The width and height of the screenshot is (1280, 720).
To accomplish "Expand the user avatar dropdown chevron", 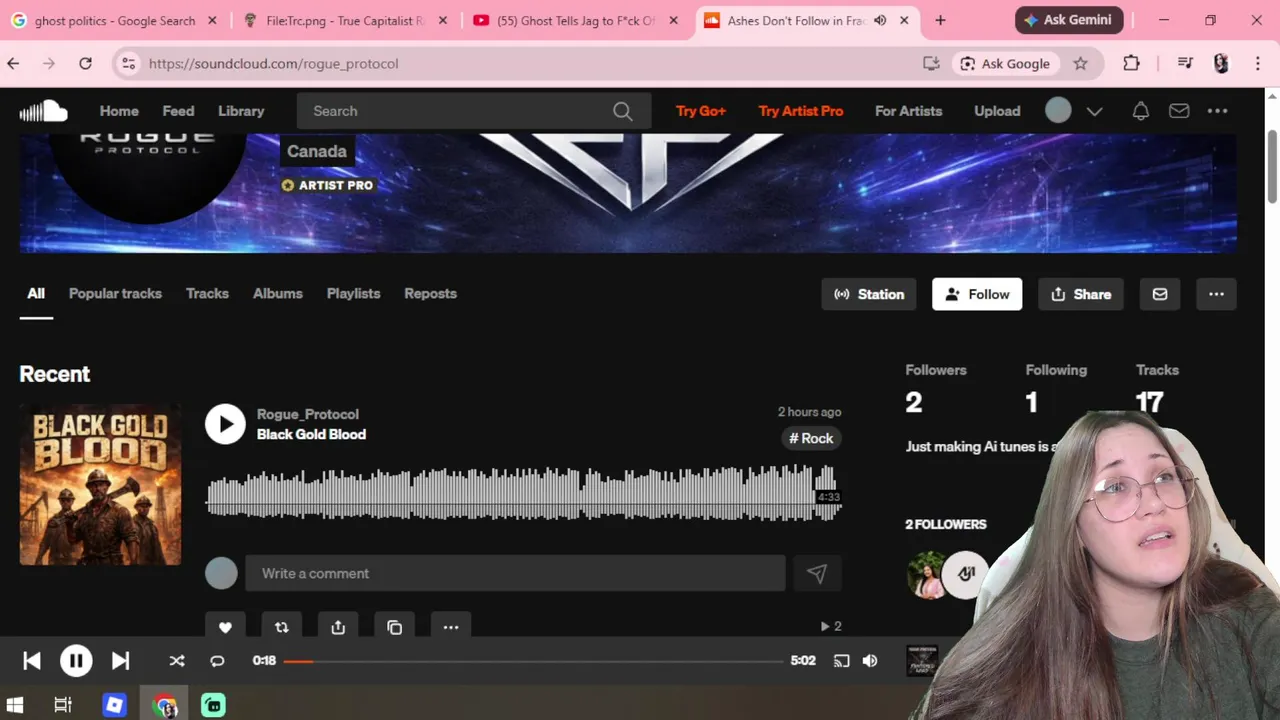I will point(1094,111).
